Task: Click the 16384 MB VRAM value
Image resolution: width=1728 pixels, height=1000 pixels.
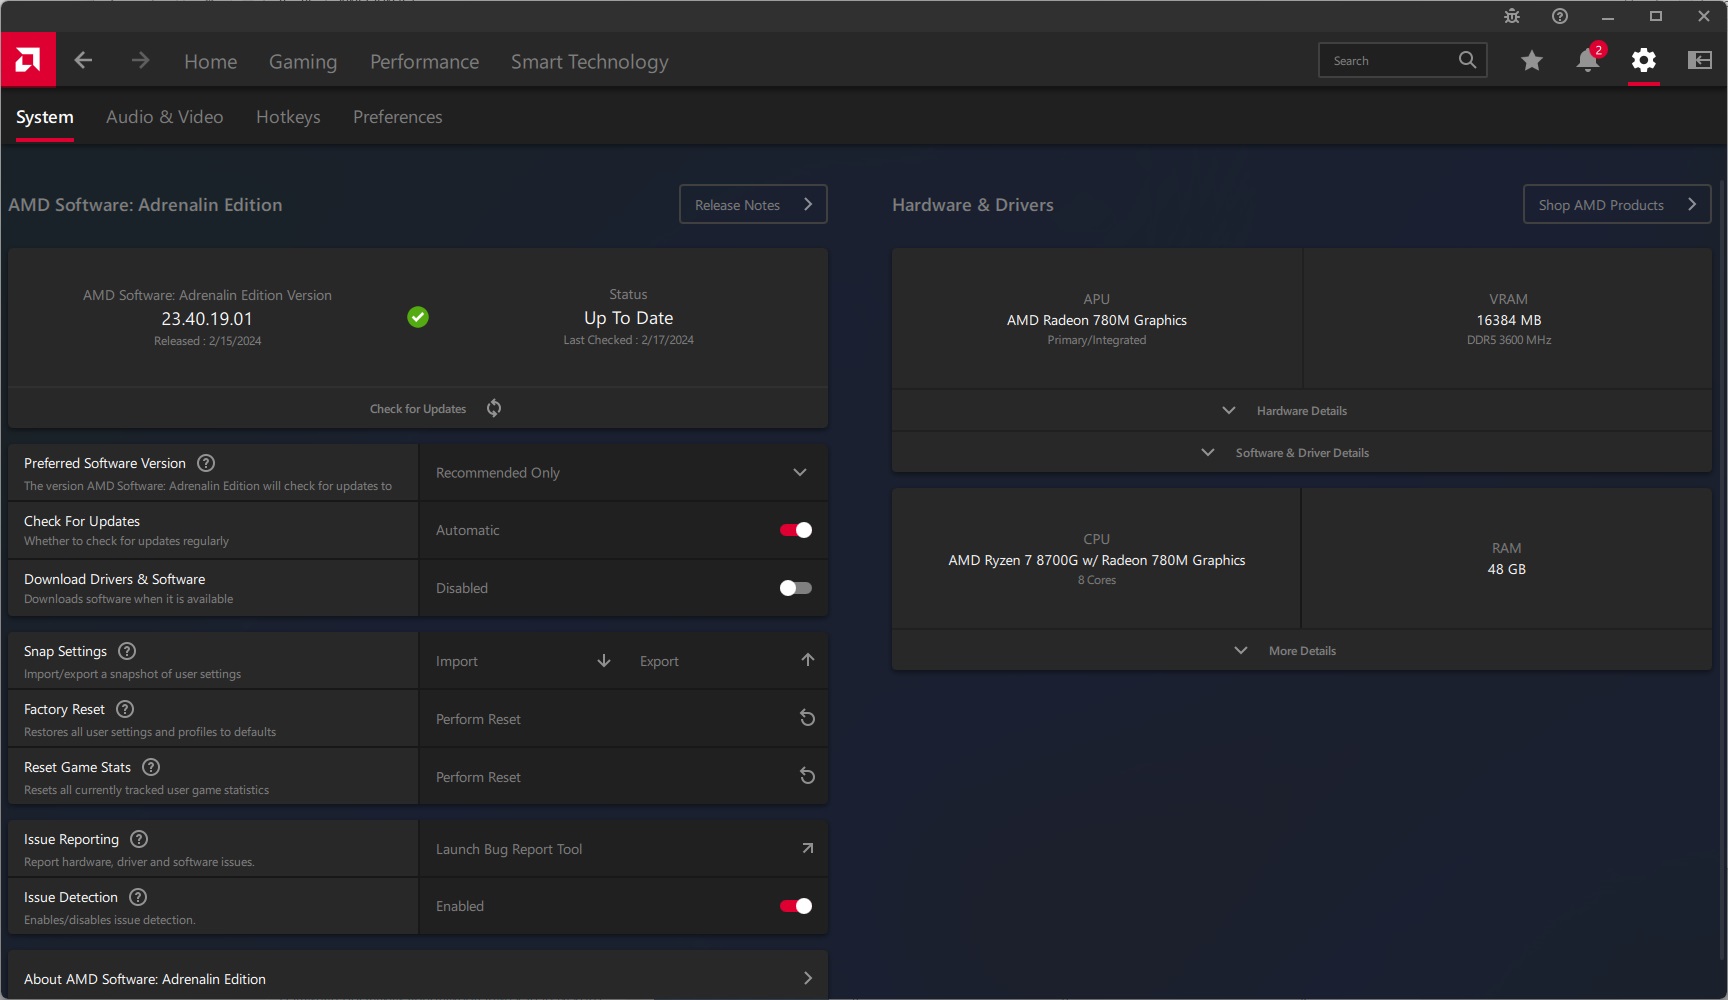Action: coord(1508,320)
